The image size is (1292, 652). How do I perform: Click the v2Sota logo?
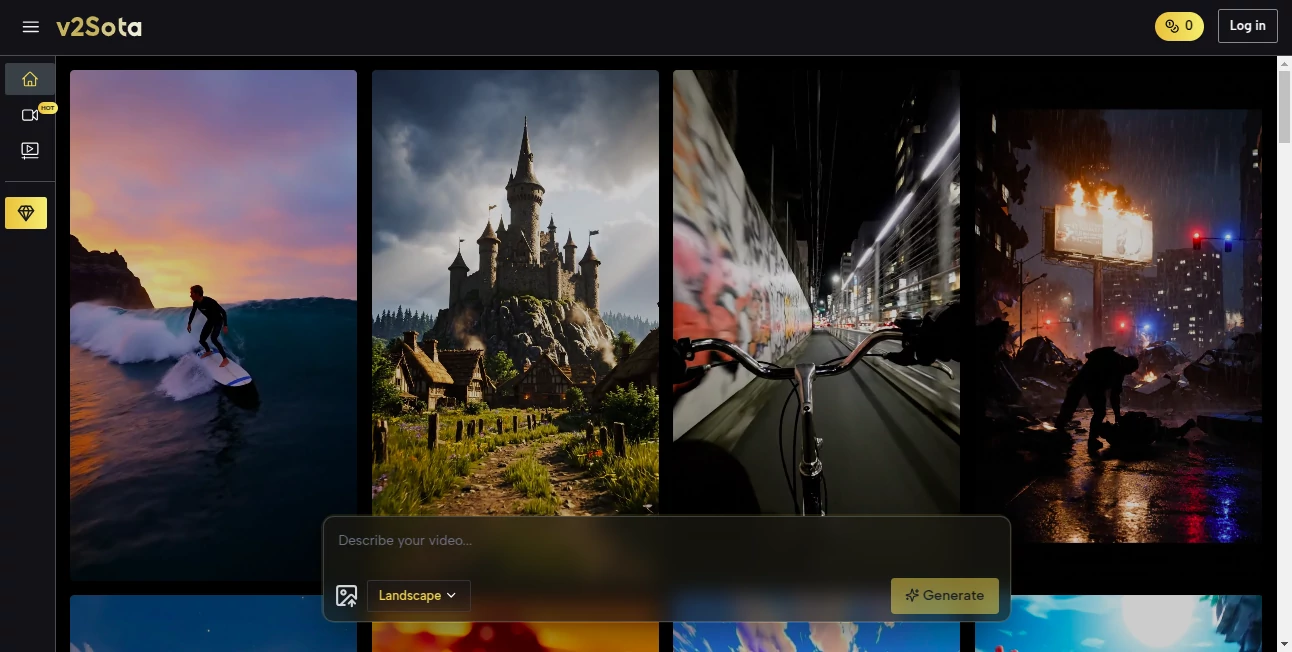pos(99,27)
